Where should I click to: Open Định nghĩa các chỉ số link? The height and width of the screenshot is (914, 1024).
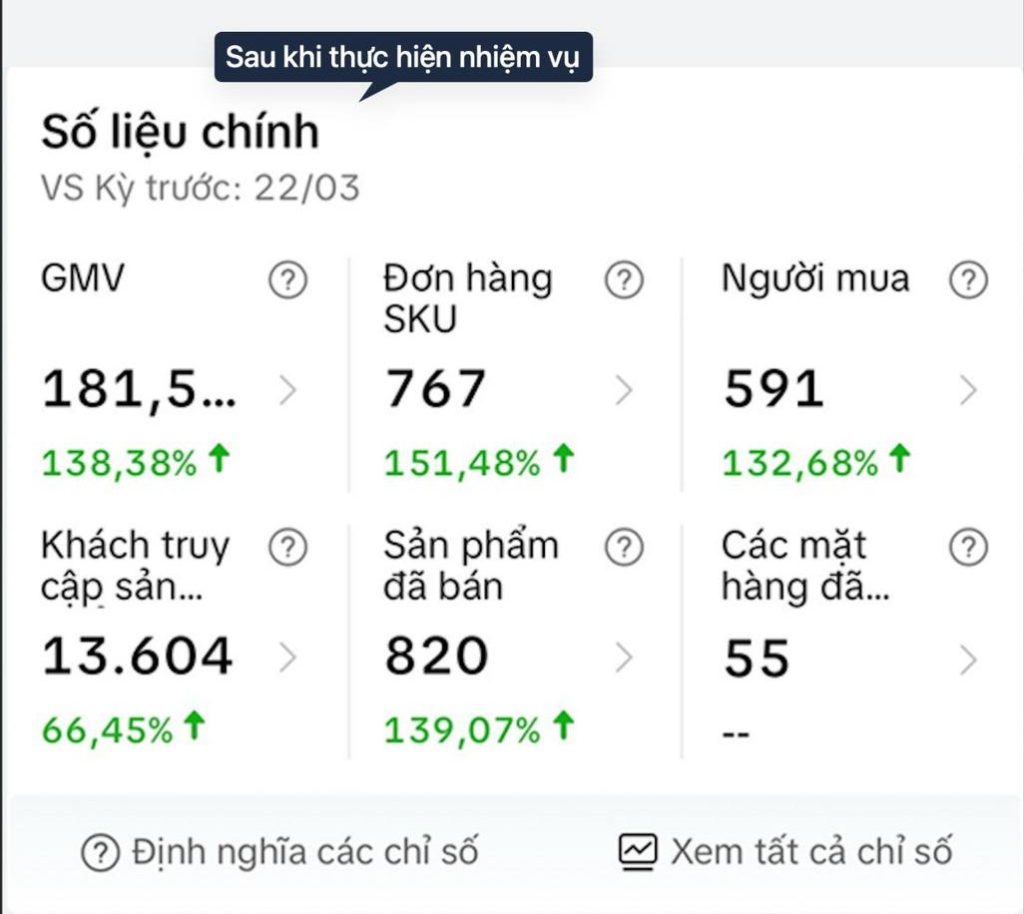(304, 853)
